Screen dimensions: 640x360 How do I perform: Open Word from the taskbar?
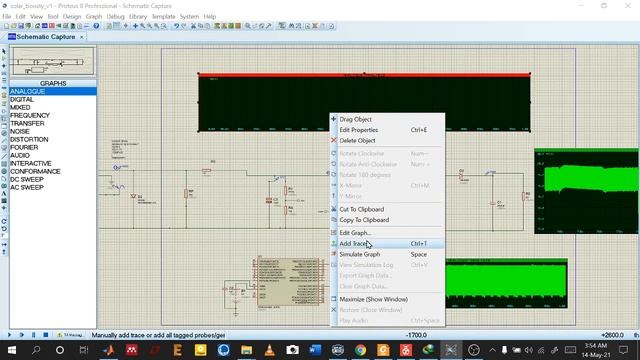click(x=315, y=350)
